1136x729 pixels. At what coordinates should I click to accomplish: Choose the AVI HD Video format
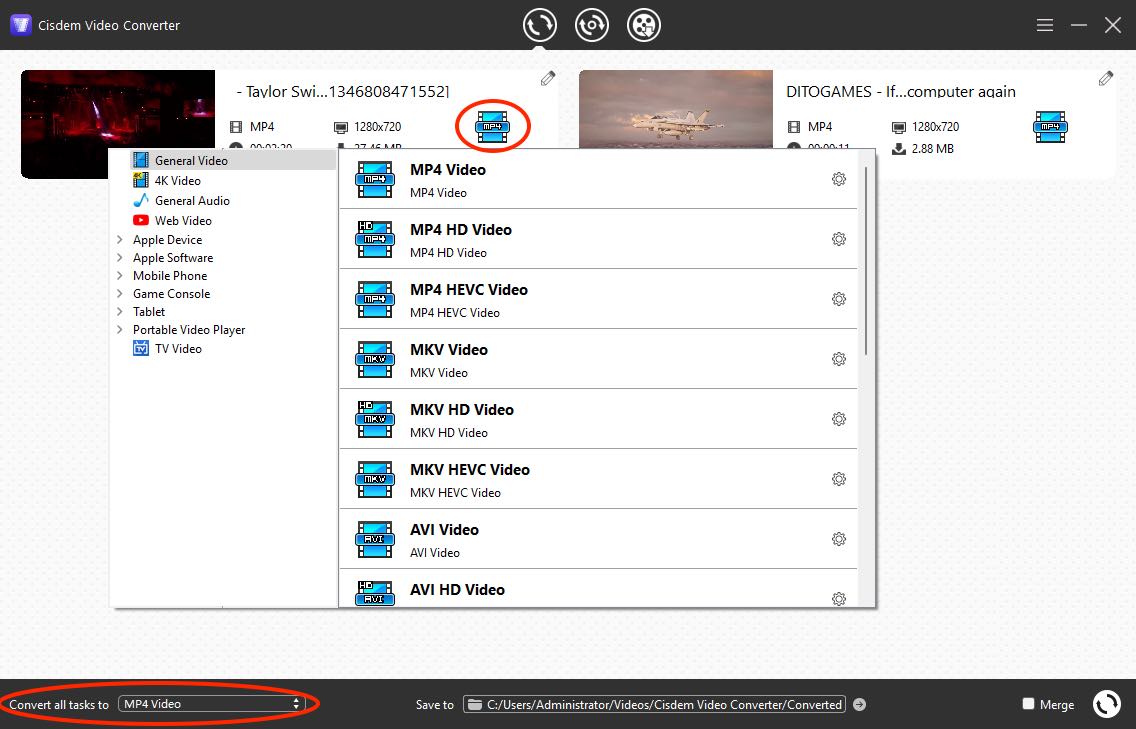(x=598, y=589)
